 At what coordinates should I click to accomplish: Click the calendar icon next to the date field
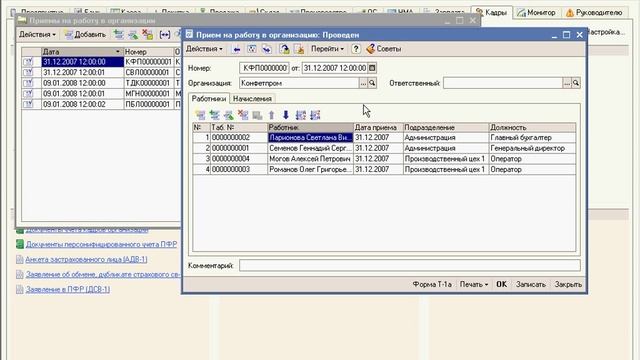tap(372, 68)
